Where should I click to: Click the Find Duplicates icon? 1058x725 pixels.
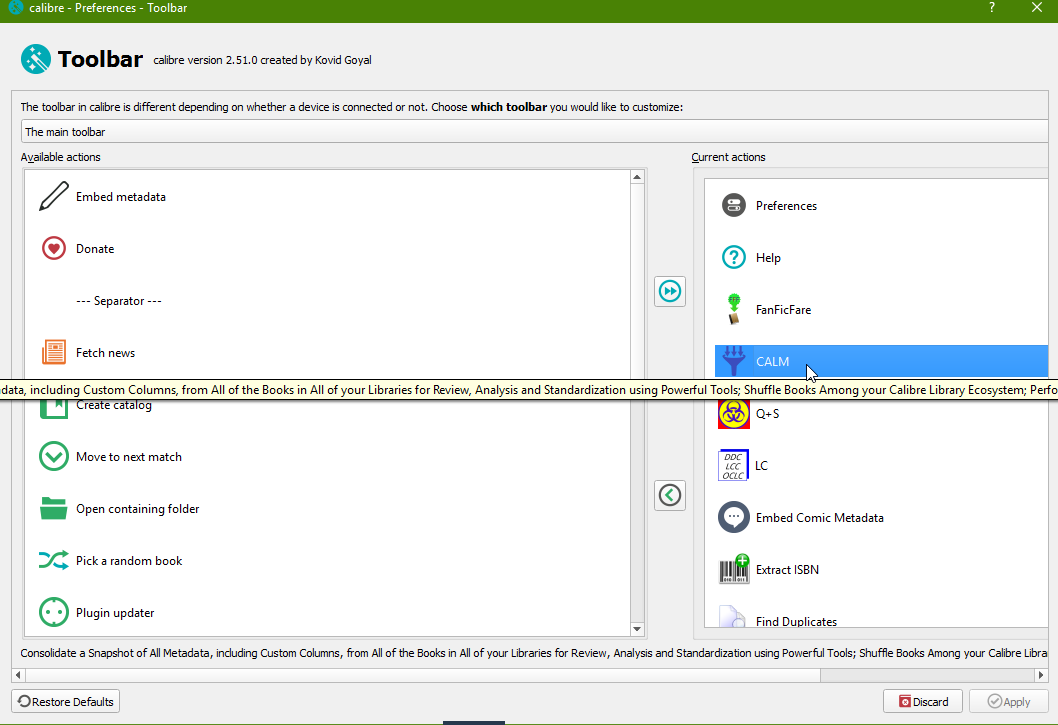[733, 616]
